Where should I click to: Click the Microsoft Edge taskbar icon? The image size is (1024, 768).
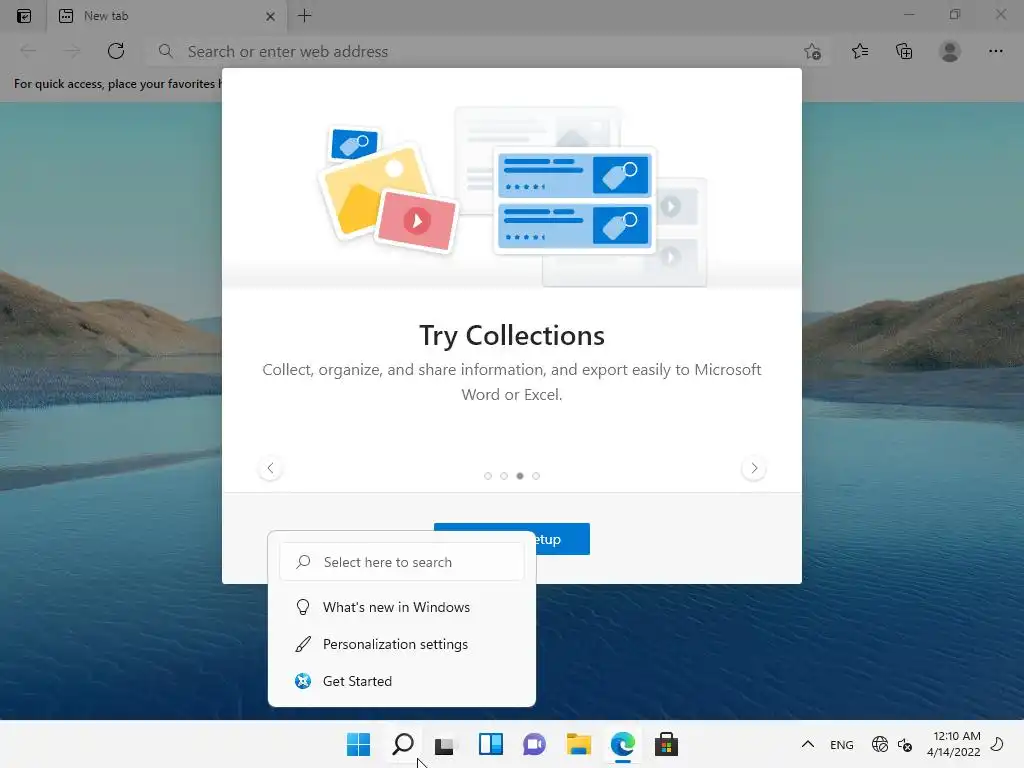pyautogui.click(x=622, y=744)
